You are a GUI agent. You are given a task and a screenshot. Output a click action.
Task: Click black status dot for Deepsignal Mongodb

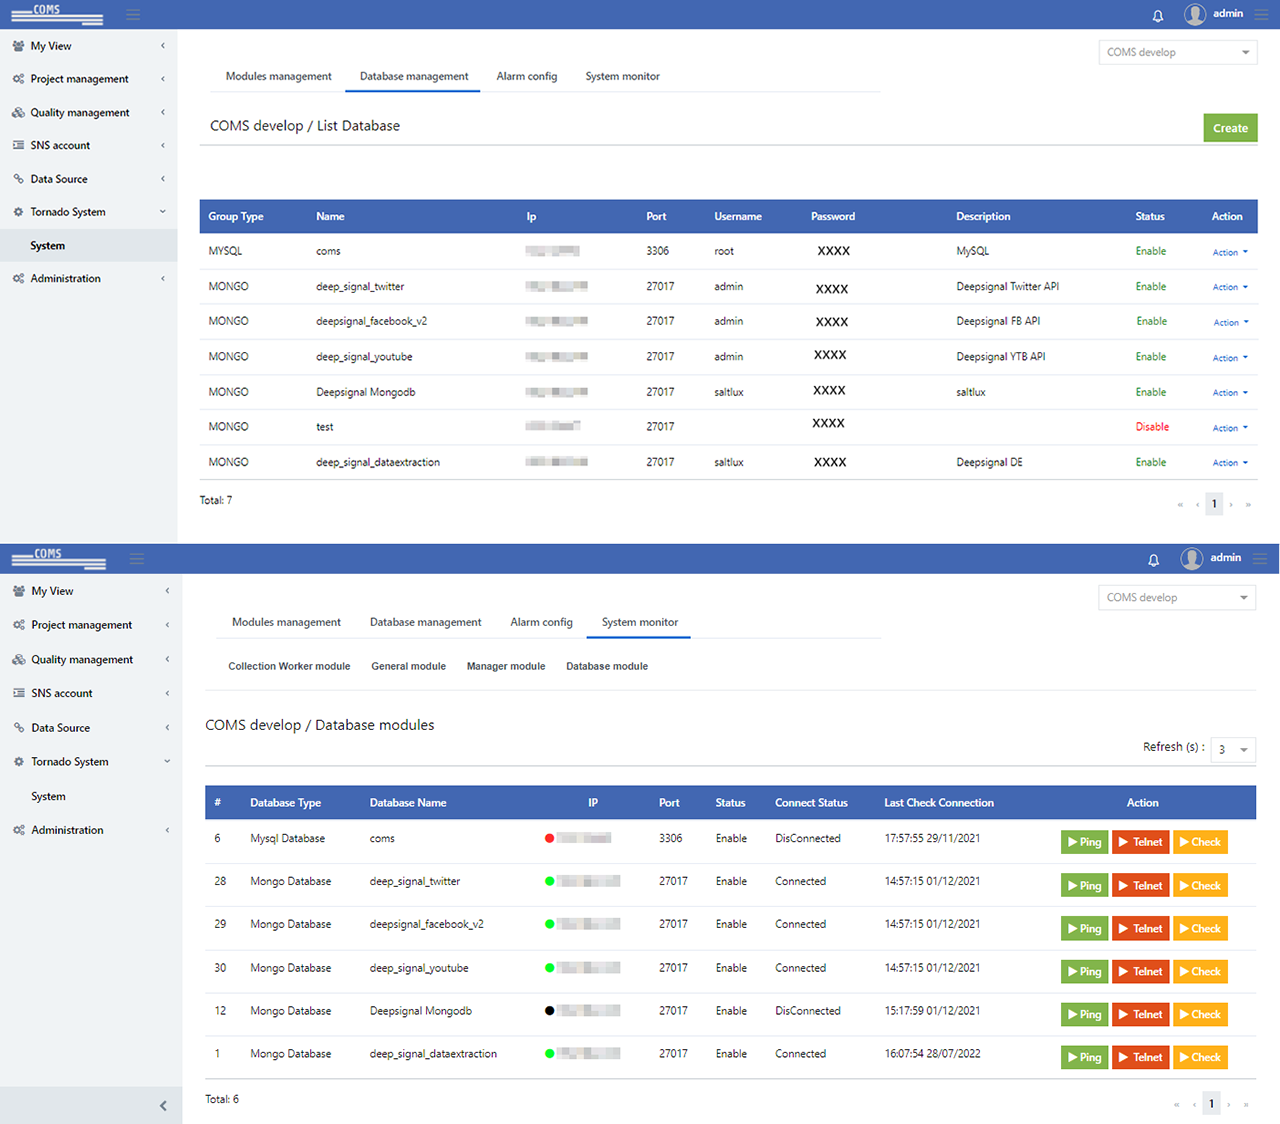[x=549, y=1011]
